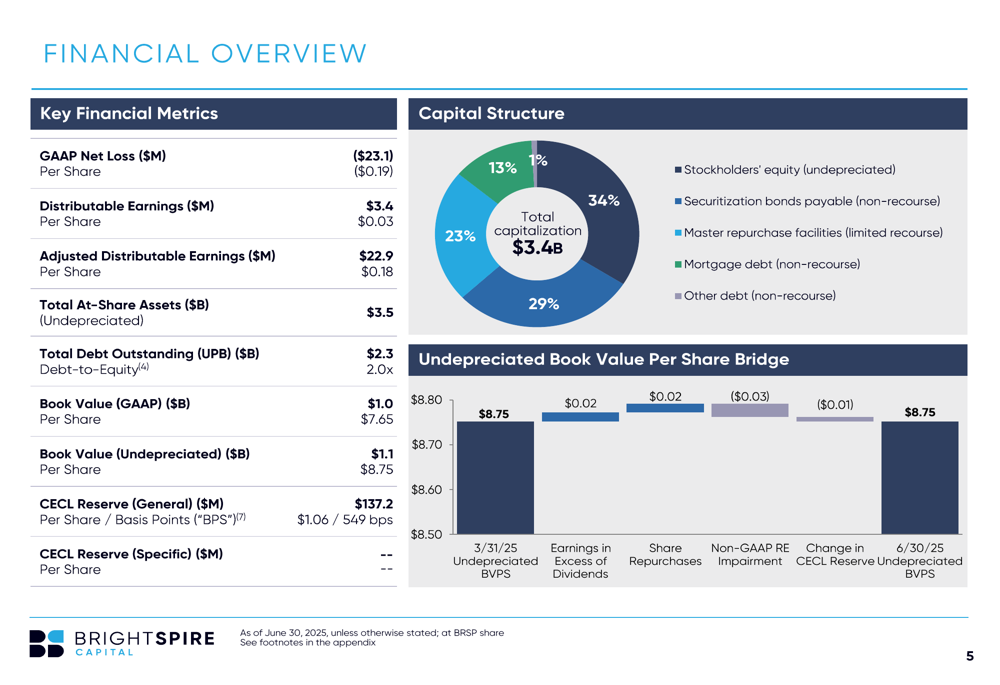Click the Capital Structure section header

coord(688,114)
